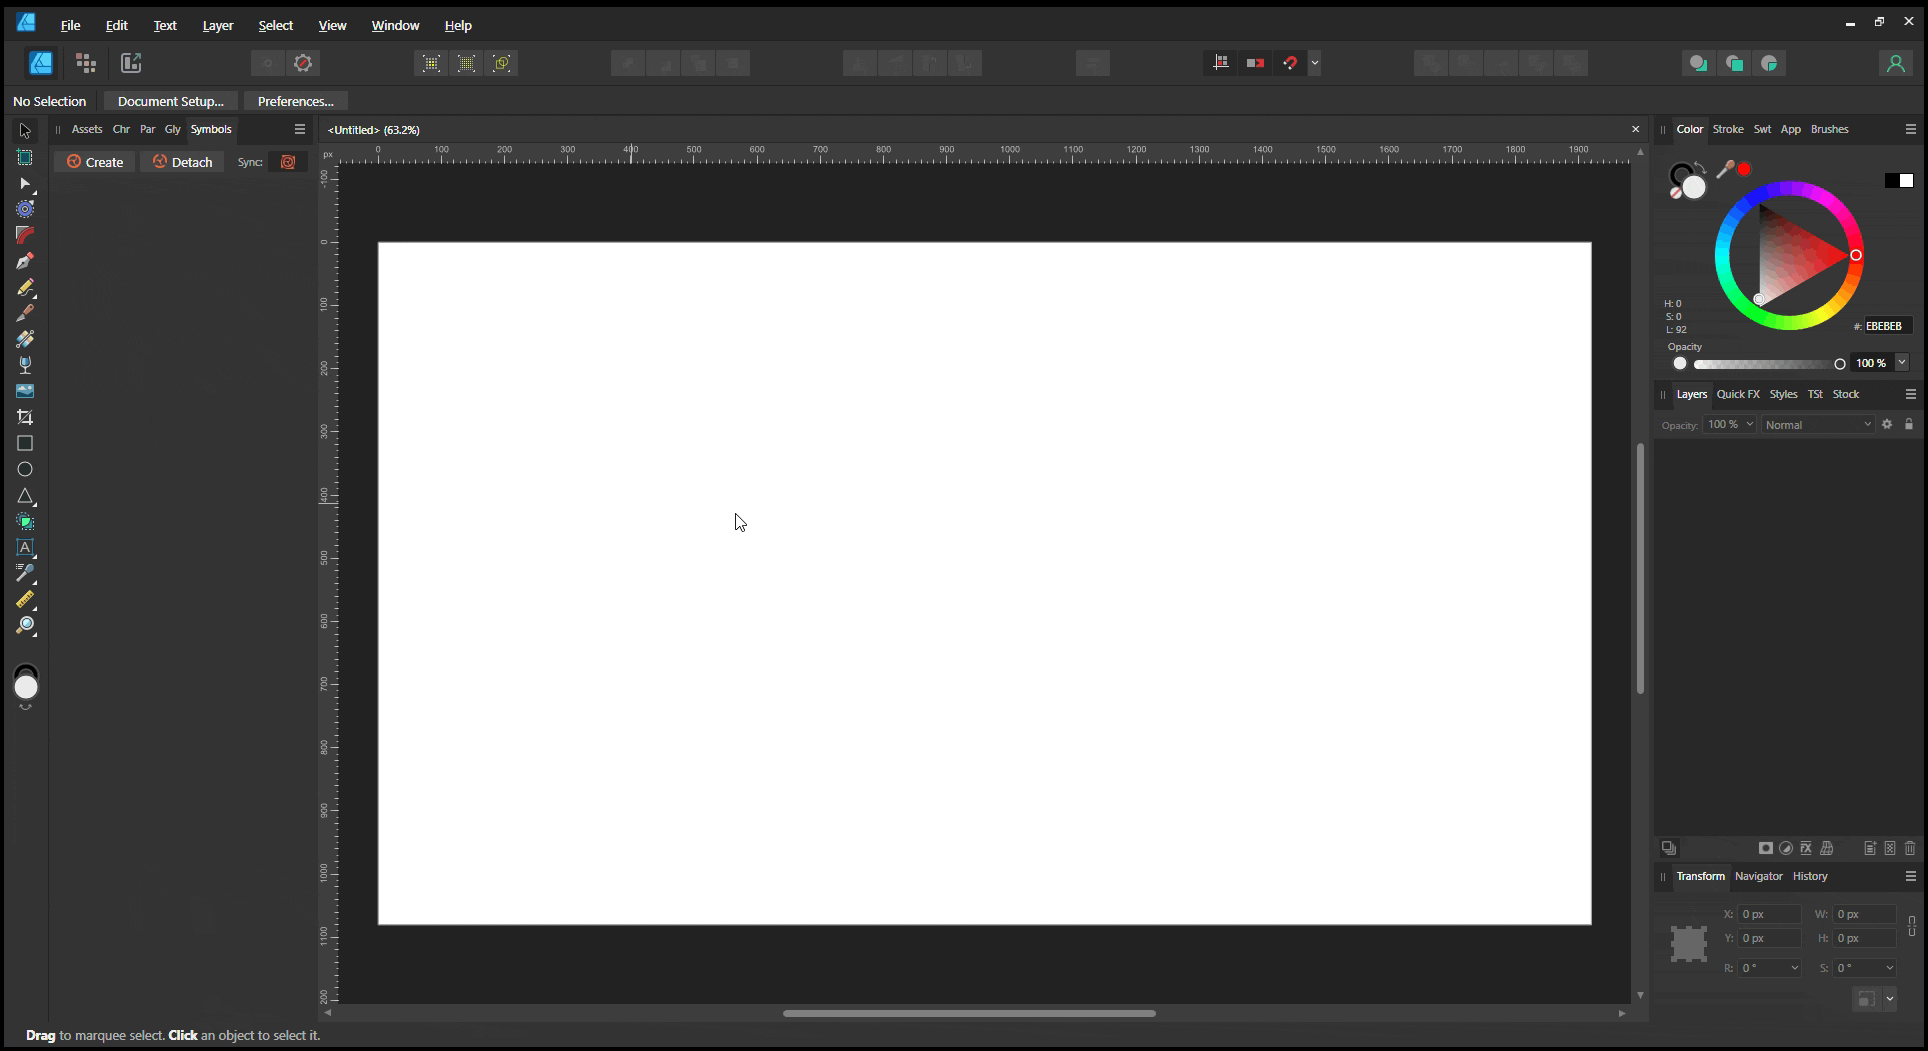Viewport: 1928px width, 1051px height.
Task: Select the Artboard tool
Action: [x=25, y=157]
